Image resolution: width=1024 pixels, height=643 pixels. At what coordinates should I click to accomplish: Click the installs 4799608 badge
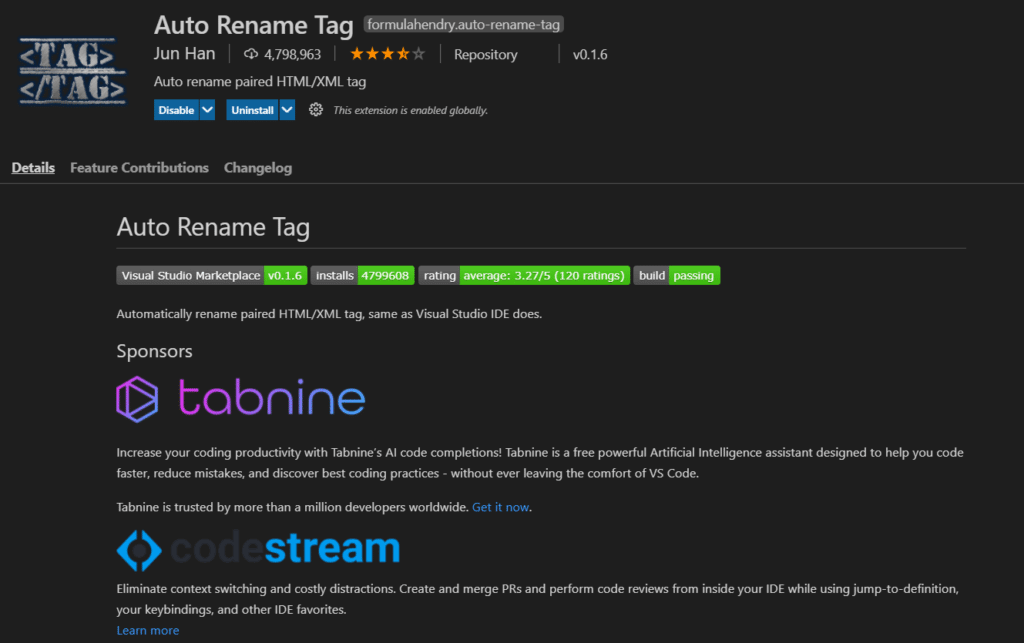coord(362,275)
